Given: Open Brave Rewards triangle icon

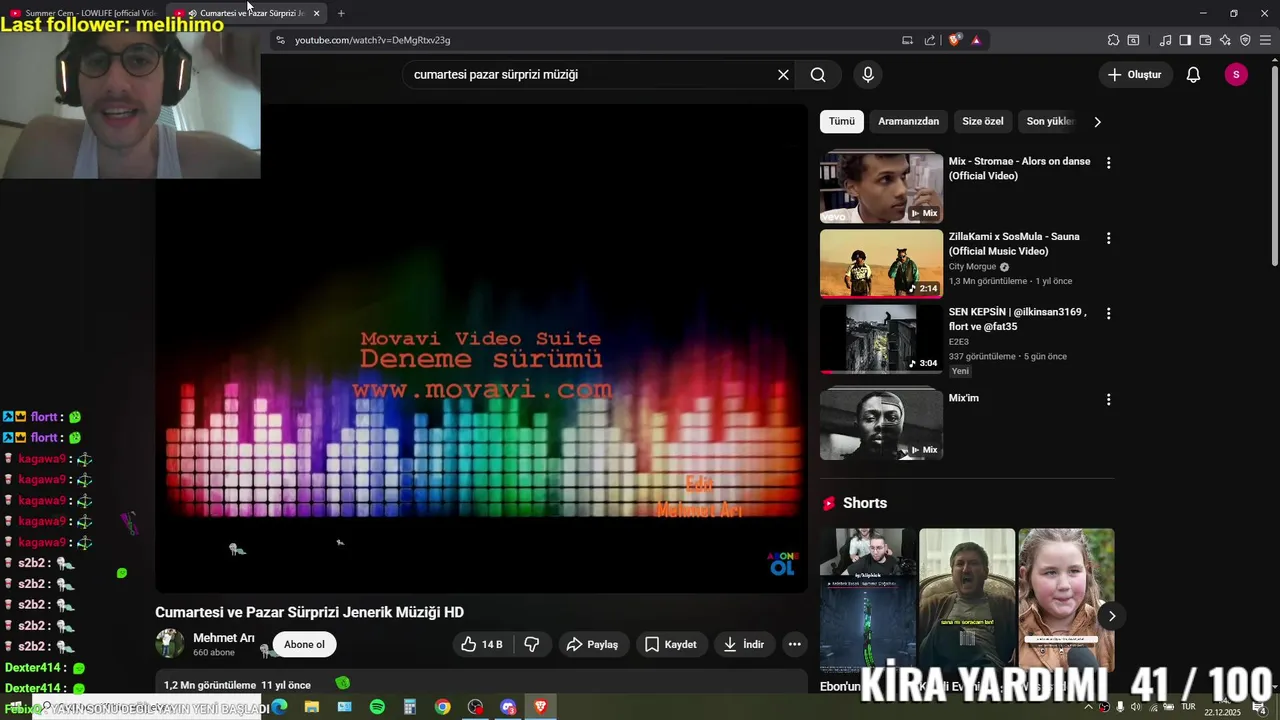Looking at the screenshot, I should pyautogui.click(x=976, y=40).
